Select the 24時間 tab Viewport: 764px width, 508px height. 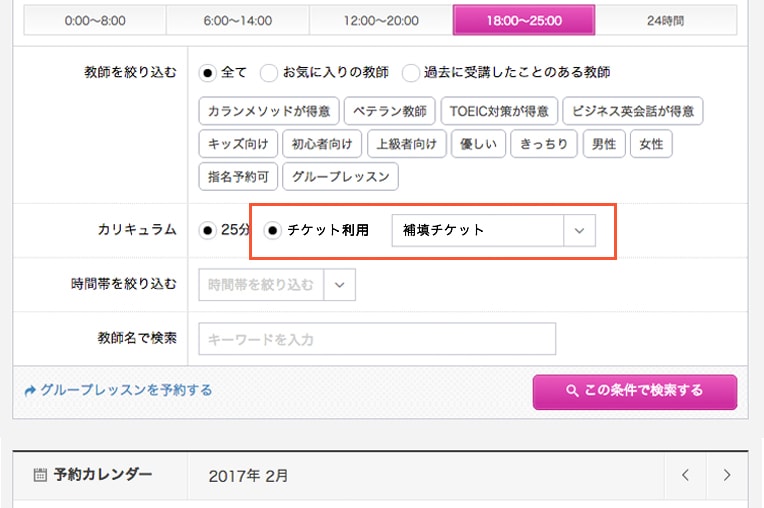667,20
